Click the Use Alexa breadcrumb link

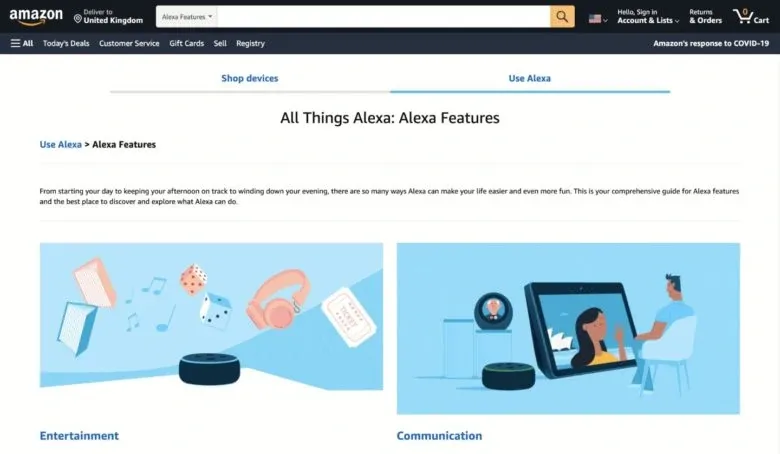pos(61,144)
